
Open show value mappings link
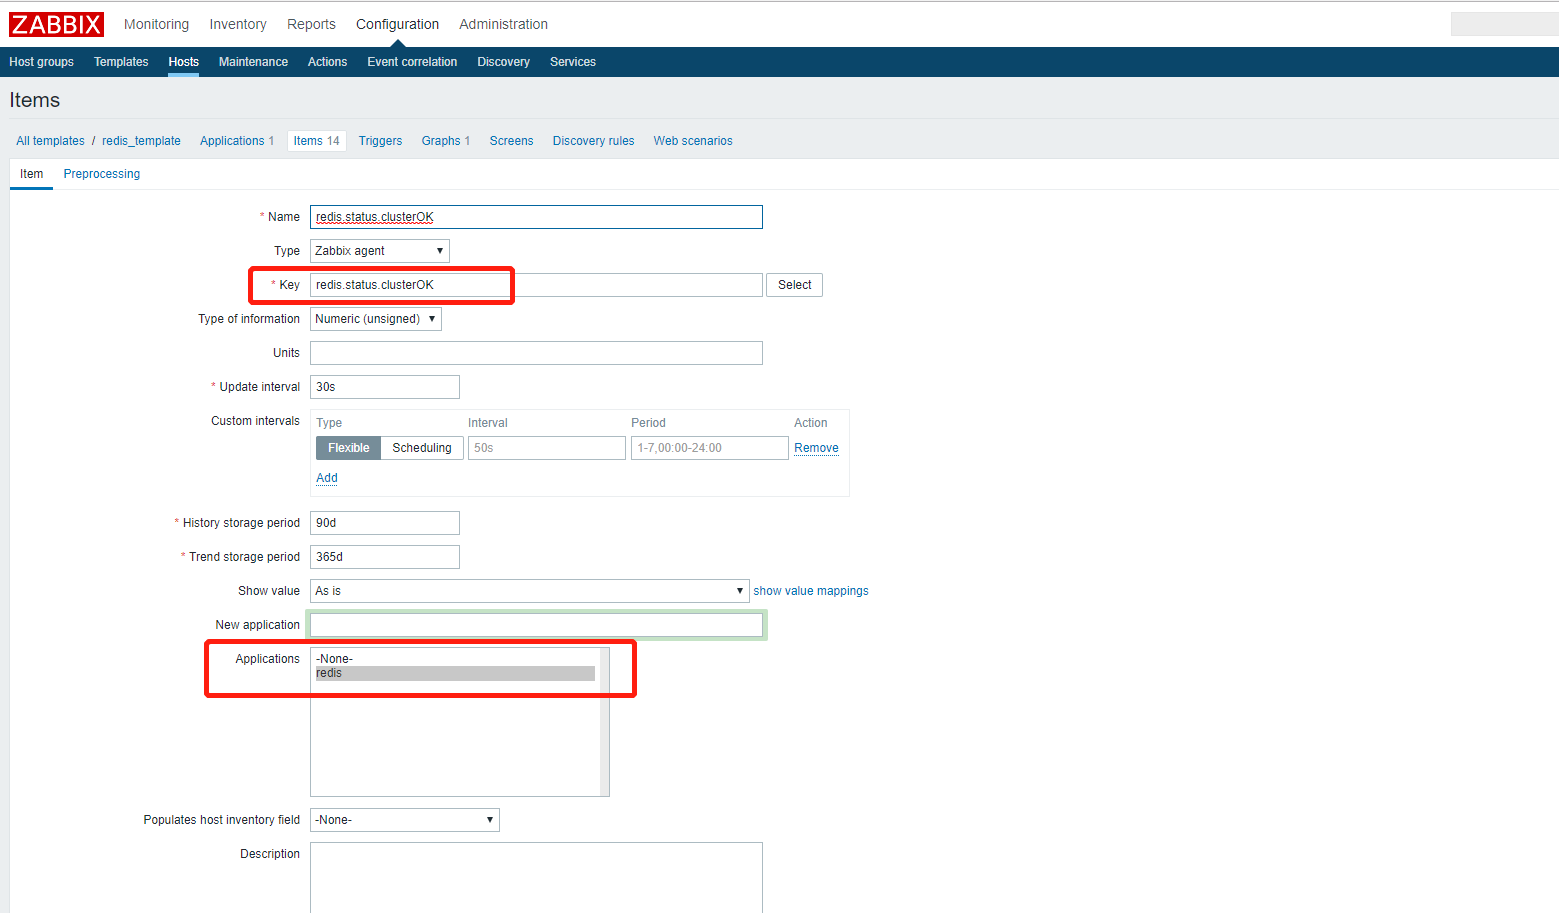coord(811,591)
